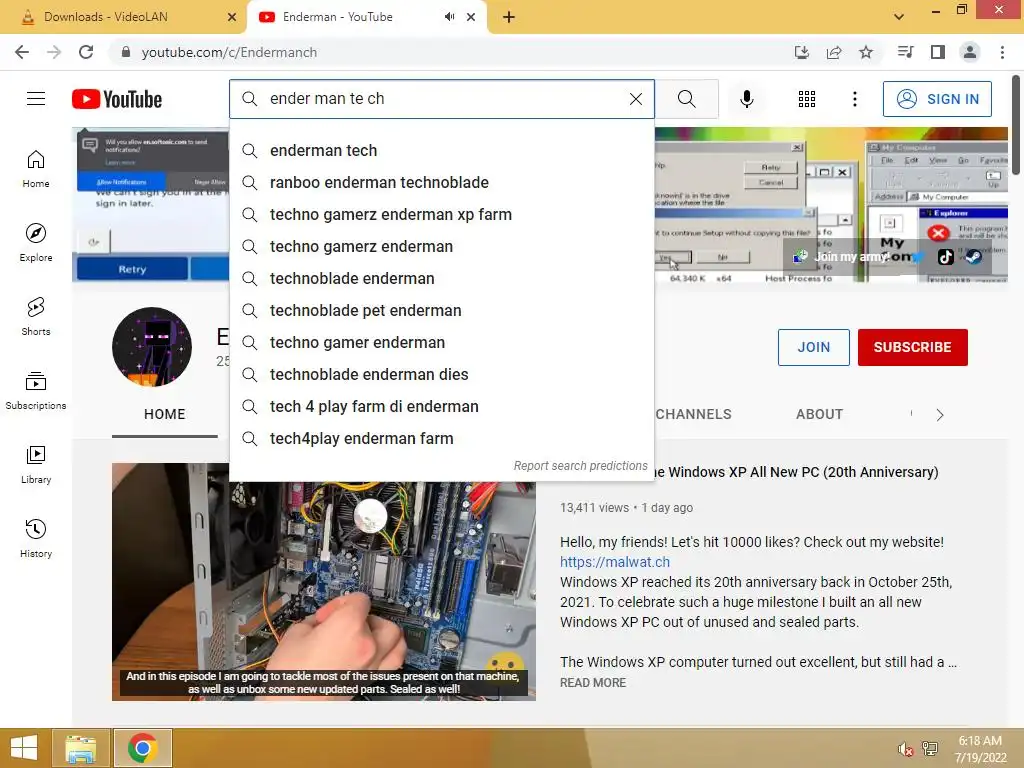Switch to the Downloads - VideoLAN tab
Viewport: 1024px width, 768px height.
pos(123,17)
